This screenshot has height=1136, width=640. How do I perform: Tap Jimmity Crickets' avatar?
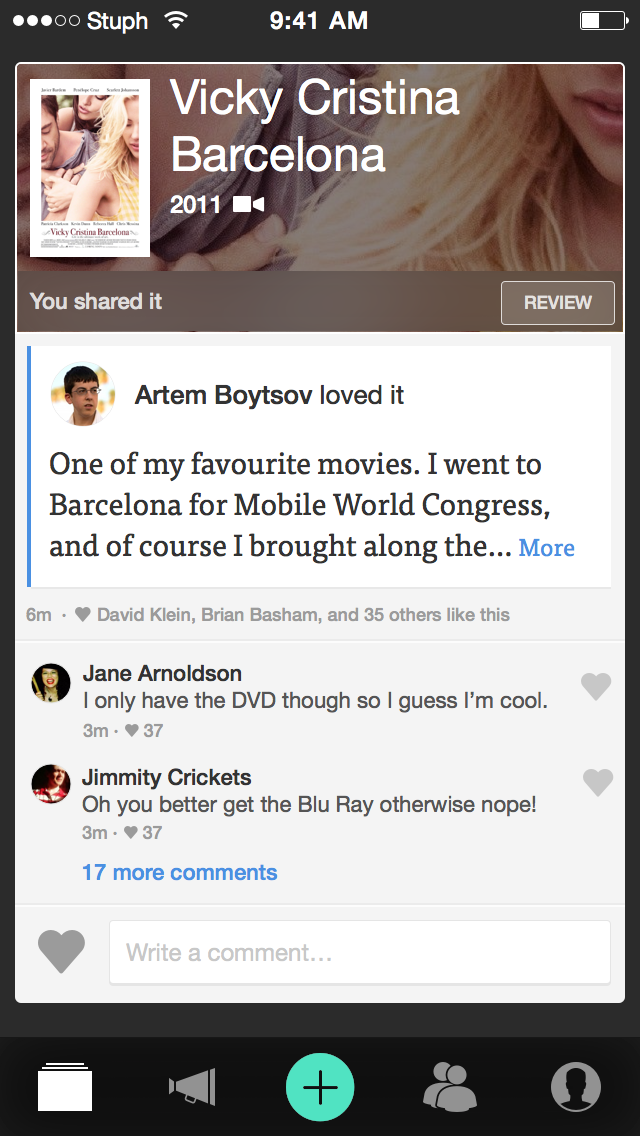(51, 784)
